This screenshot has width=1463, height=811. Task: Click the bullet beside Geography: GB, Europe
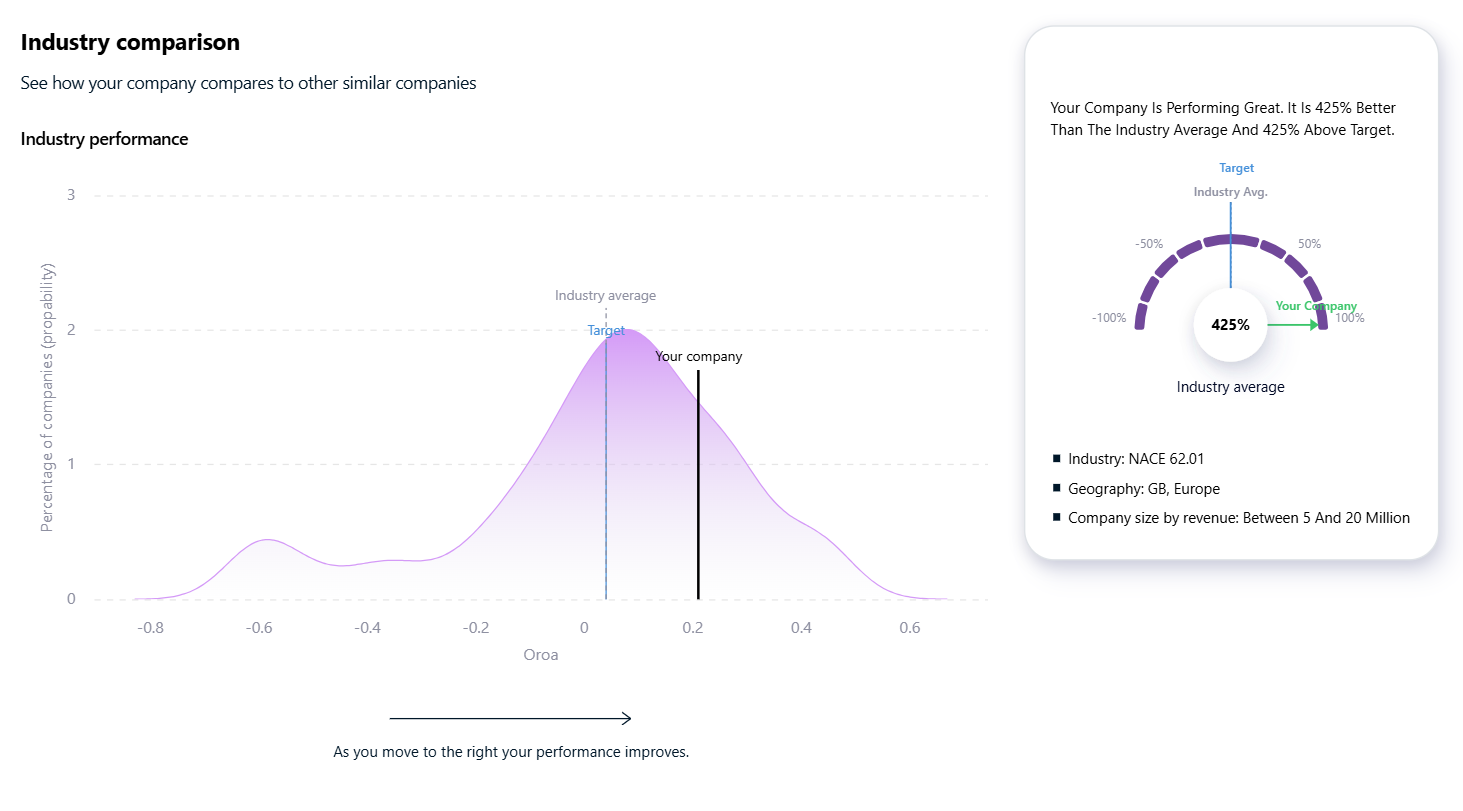tap(1056, 488)
